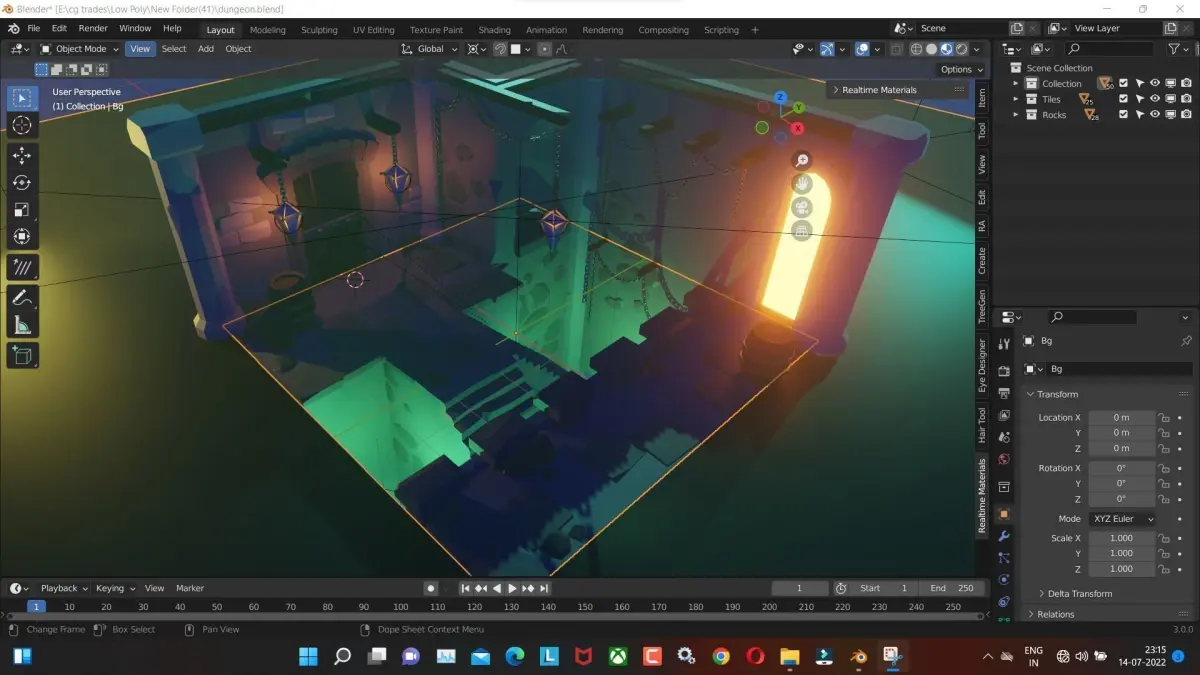Switch to the Shading workspace tab
Image resolution: width=1200 pixels, height=675 pixels.
click(494, 30)
